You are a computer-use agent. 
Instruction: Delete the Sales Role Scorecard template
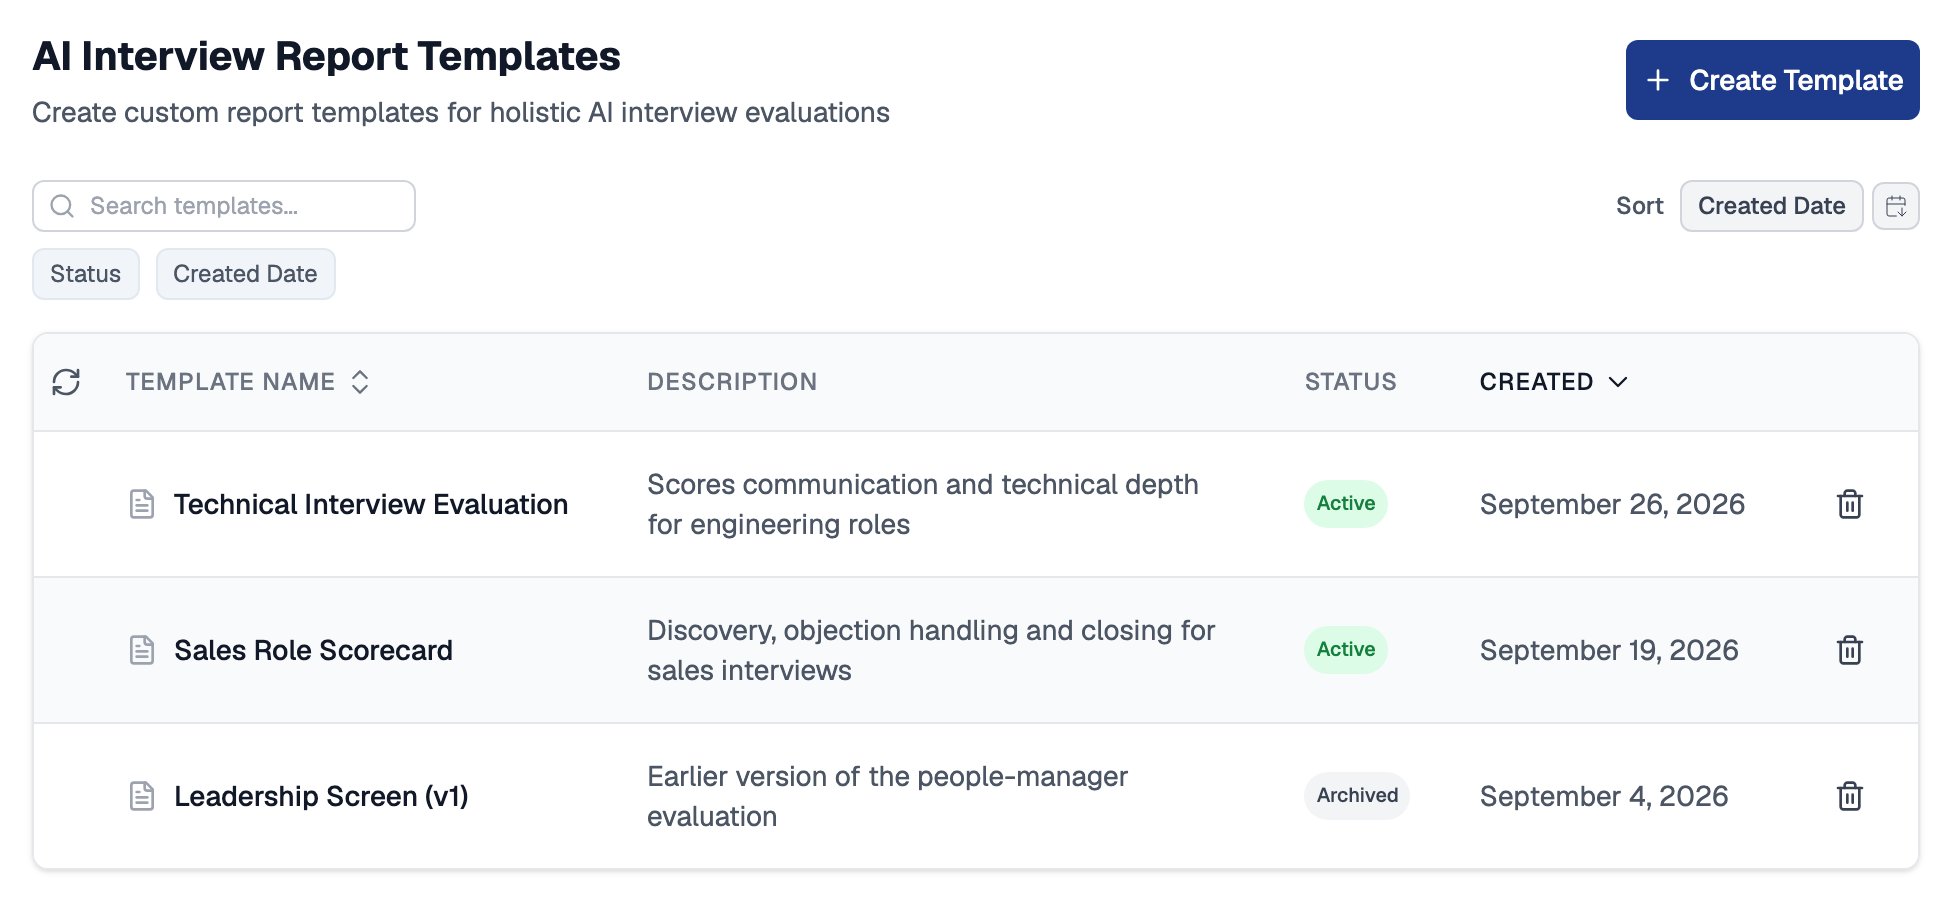pyautogui.click(x=1850, y=650)
